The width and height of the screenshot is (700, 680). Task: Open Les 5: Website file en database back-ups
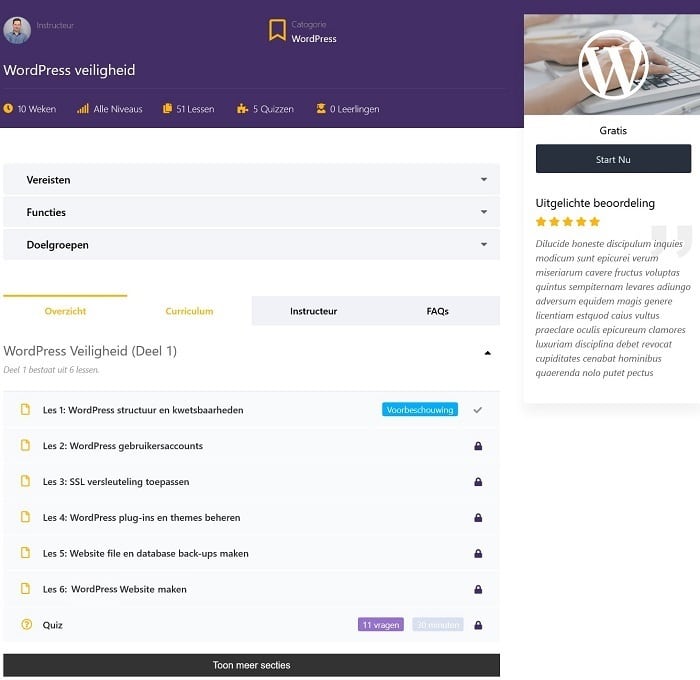pos(146,553)
